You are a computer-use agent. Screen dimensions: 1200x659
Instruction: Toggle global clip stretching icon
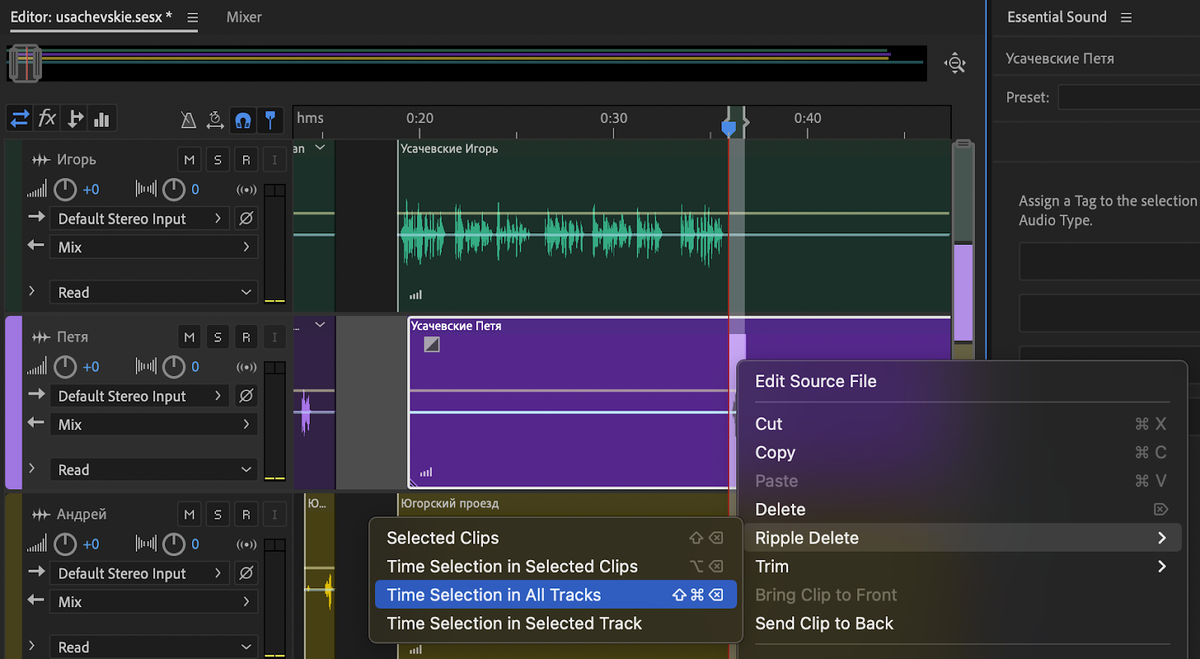215,120
